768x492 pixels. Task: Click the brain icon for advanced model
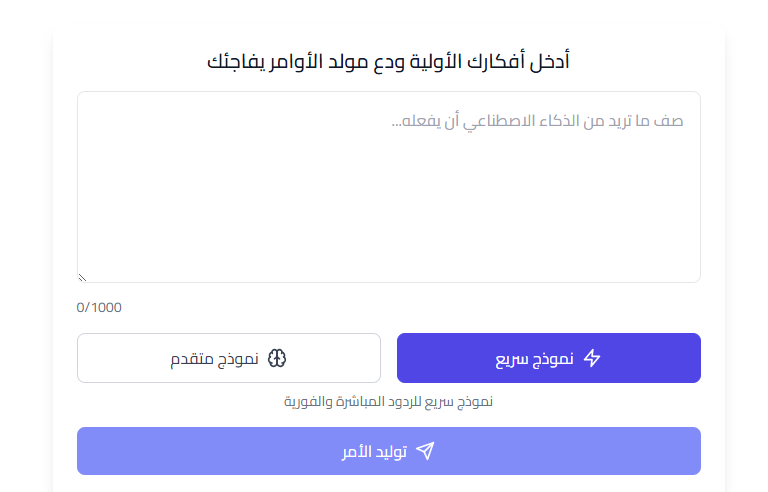(277, 358)
